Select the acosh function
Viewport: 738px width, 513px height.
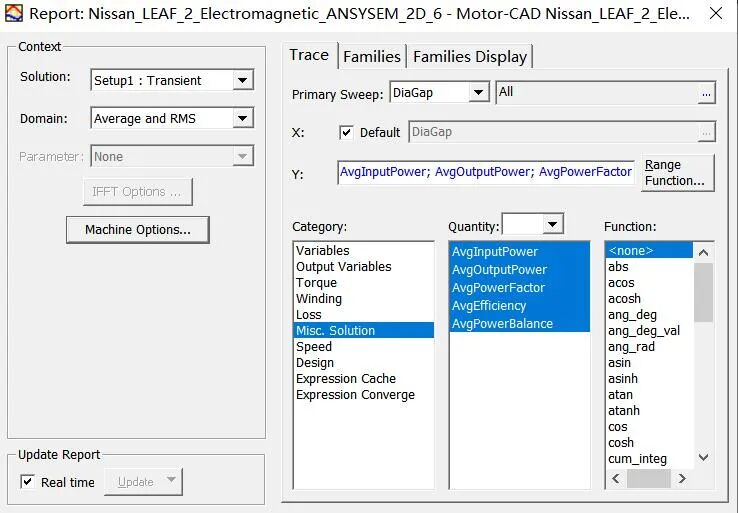coord(649,298)
